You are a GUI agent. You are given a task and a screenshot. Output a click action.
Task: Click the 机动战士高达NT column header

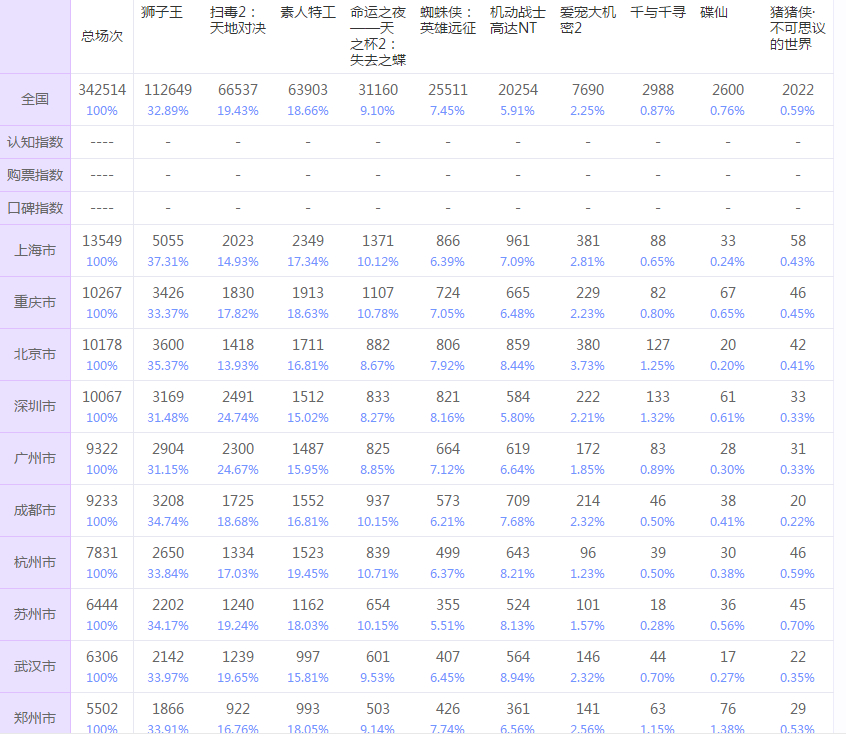(x=517, y=20)
